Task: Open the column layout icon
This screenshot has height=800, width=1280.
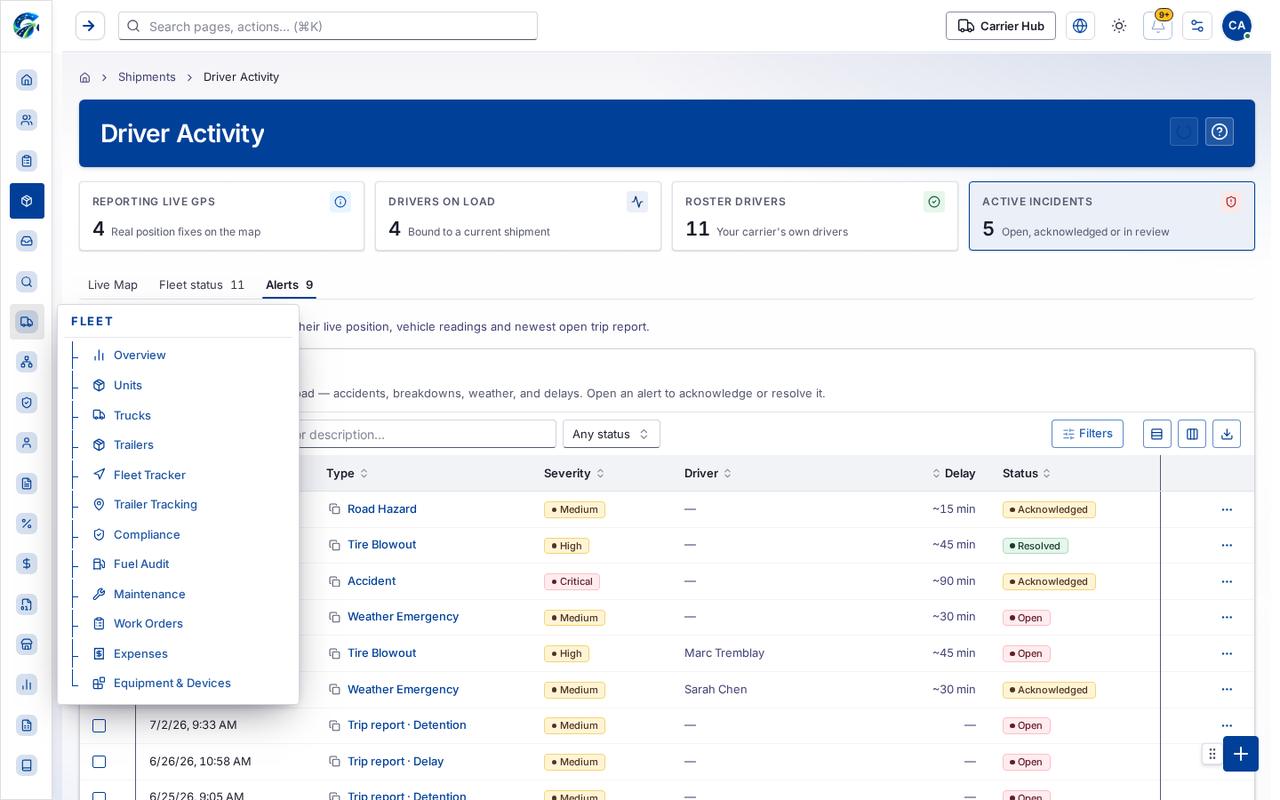Action: pyautogui.click(x=1192, y=434)
